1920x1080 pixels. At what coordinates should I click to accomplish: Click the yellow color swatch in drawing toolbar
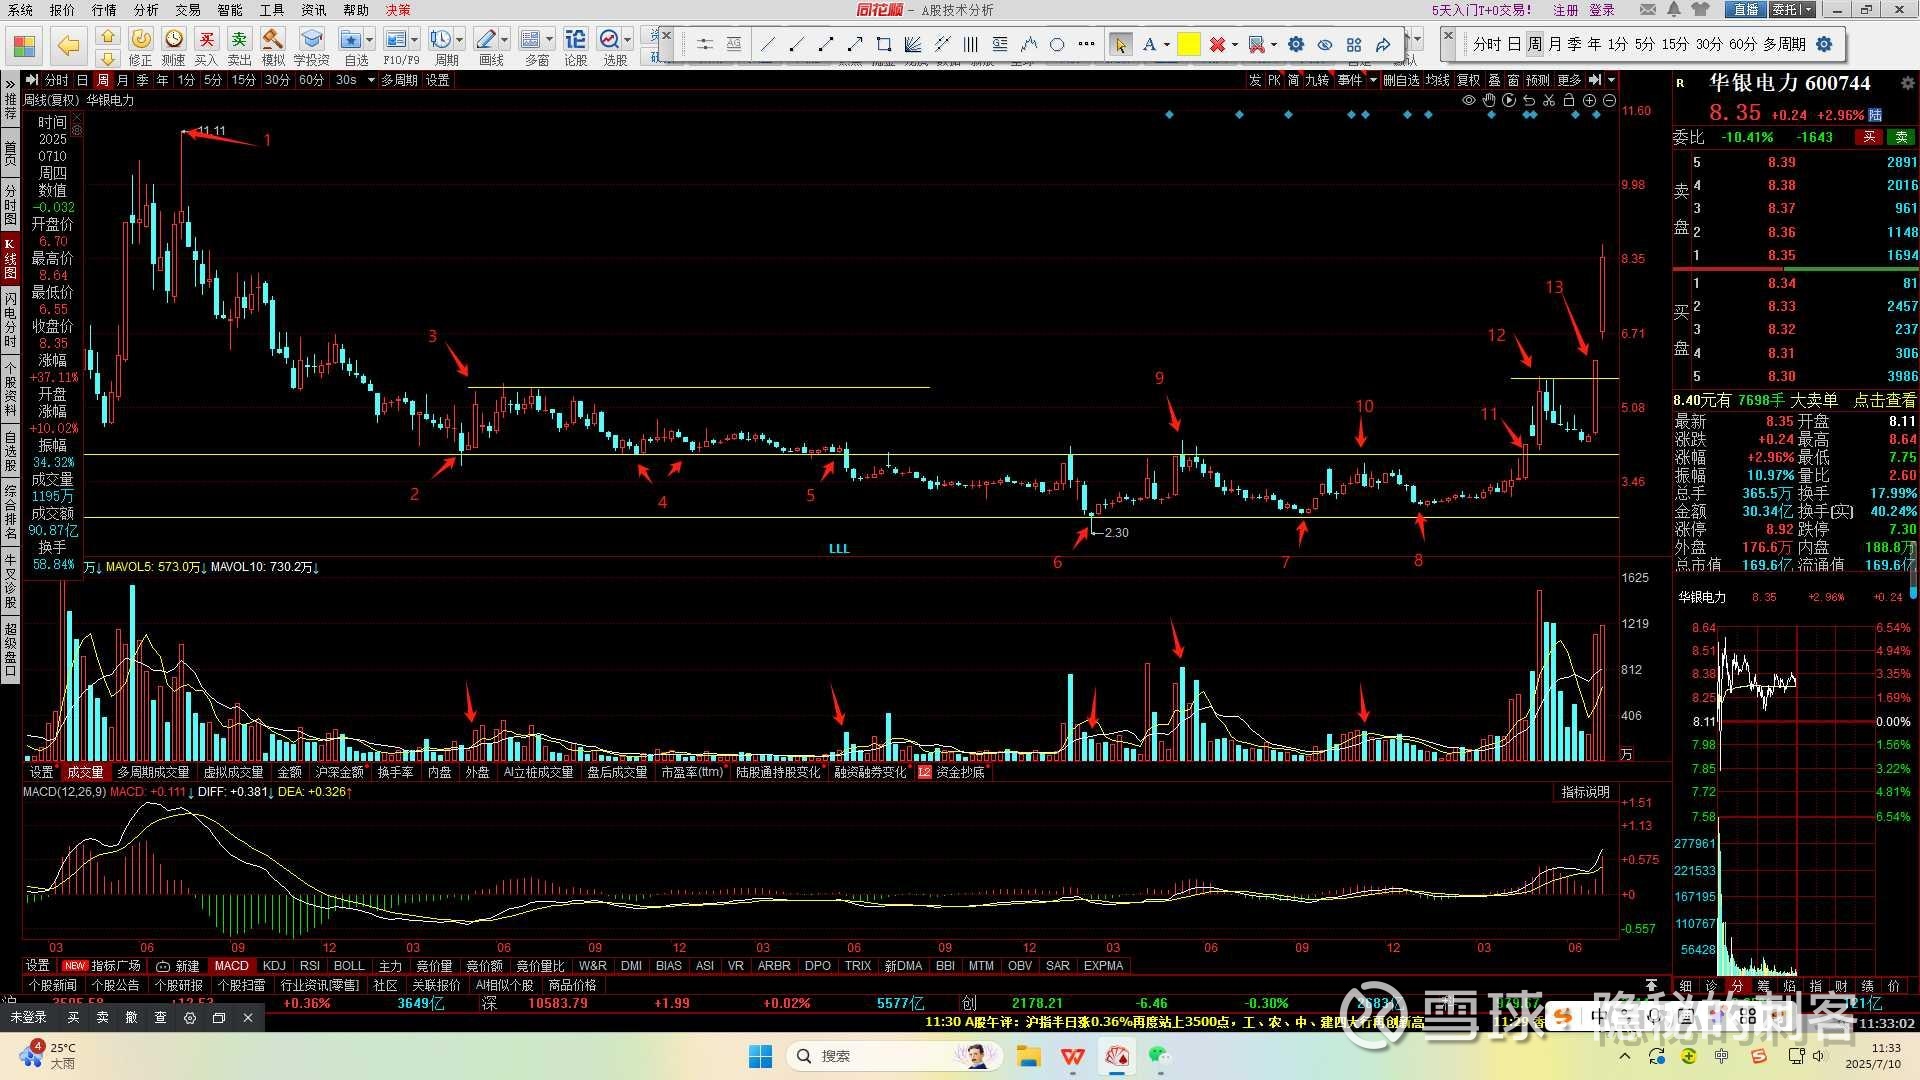1188,44
